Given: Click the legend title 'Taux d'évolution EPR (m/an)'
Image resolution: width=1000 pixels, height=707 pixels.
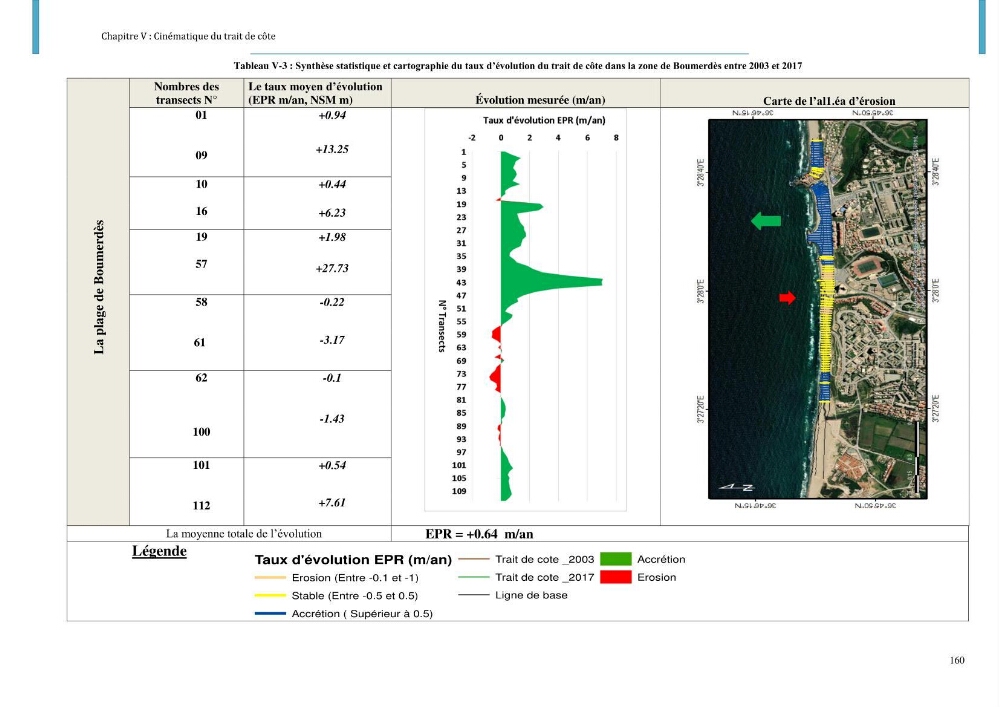Looking at the screenshot, I should (353, 560).
